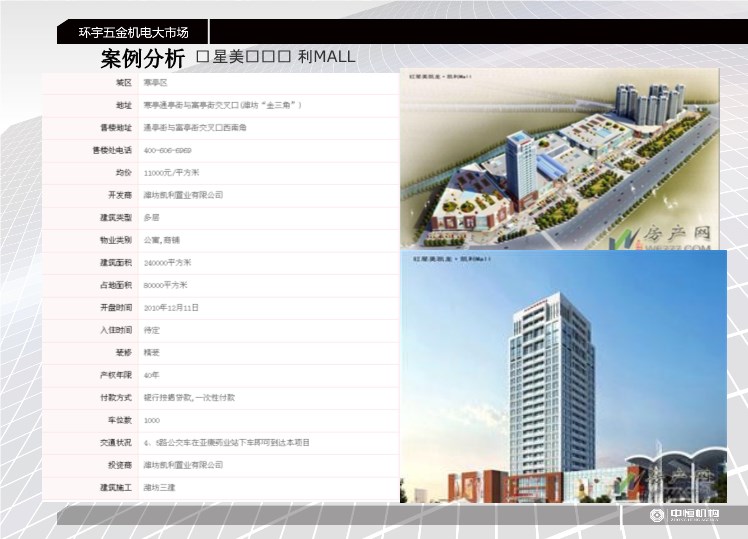The width and height of the screenshot is (748, 539).
Task: Click the value ending in 交叉口西南角
Action: click(x=195, y=127)
